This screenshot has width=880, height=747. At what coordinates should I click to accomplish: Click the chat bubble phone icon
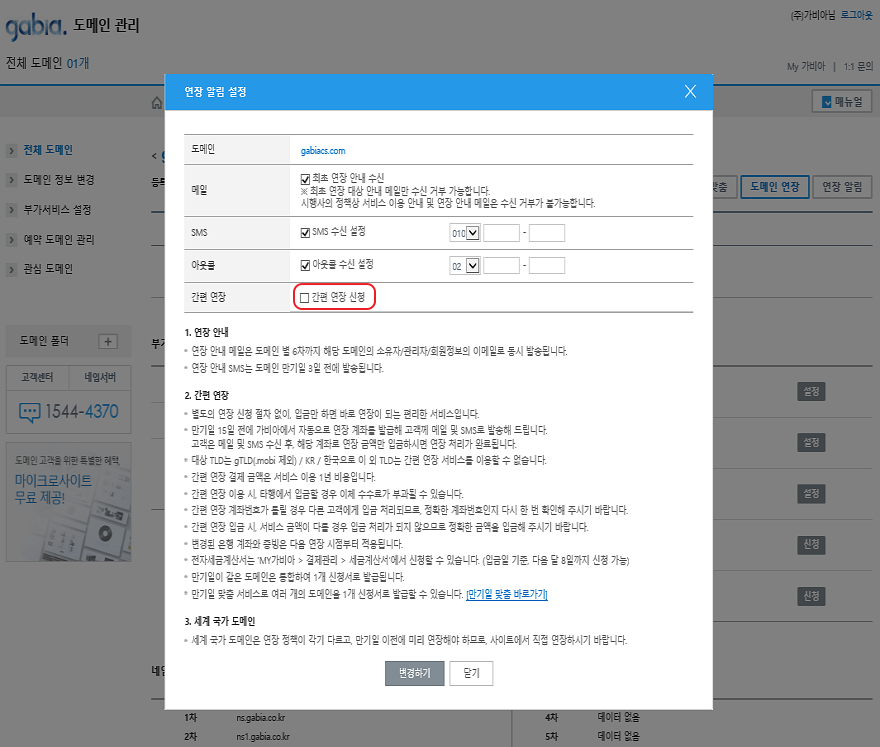[29, 412]
